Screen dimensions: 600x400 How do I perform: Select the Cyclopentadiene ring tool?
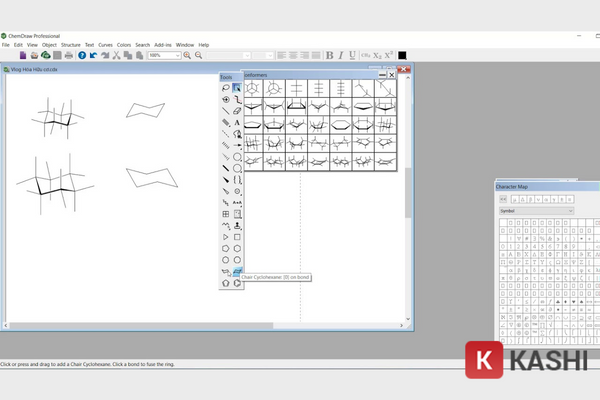coord(226,283)
